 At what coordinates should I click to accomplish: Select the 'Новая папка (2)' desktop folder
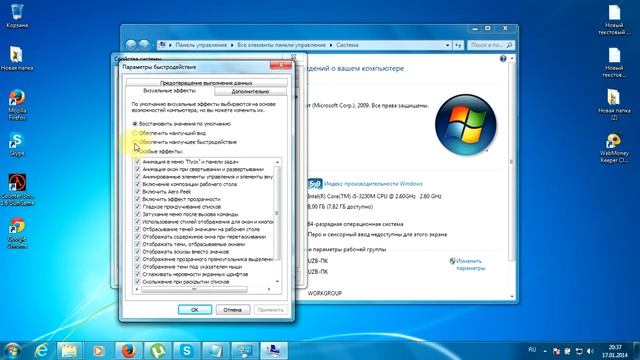pyautogui.click(x=614, y=104)
